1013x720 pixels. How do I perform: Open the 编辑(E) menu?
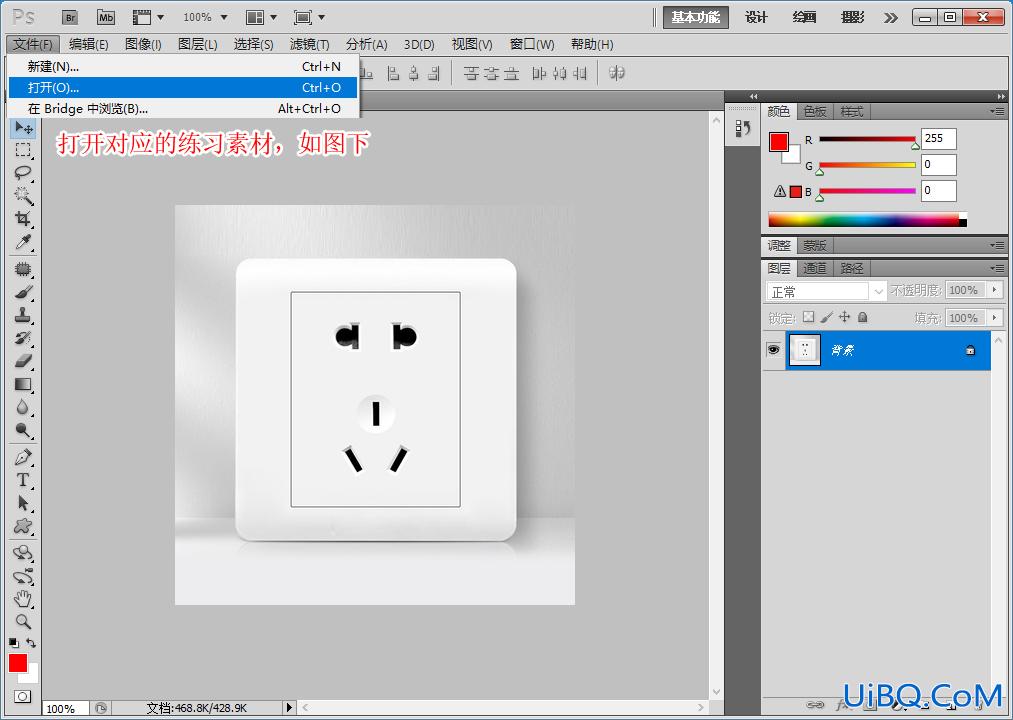(x=89, y=44)
